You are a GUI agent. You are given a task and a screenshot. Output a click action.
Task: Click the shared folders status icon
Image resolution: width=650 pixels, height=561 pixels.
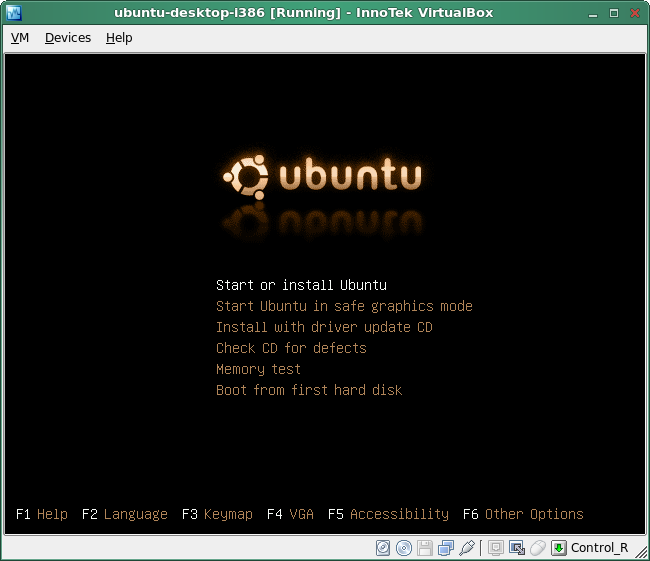click(516, 547)
